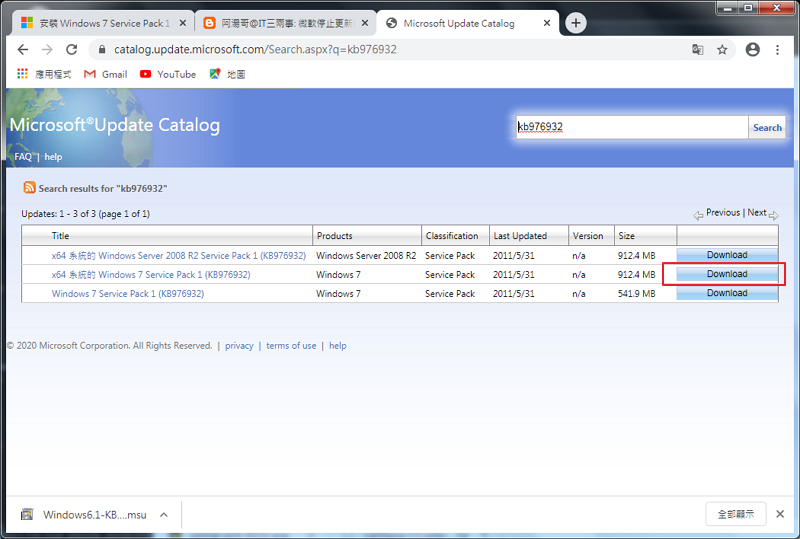Download the 912.4 MB Windows 7 update
The width and height of the screenshot is (800, 539).
(x=727, y=274)
